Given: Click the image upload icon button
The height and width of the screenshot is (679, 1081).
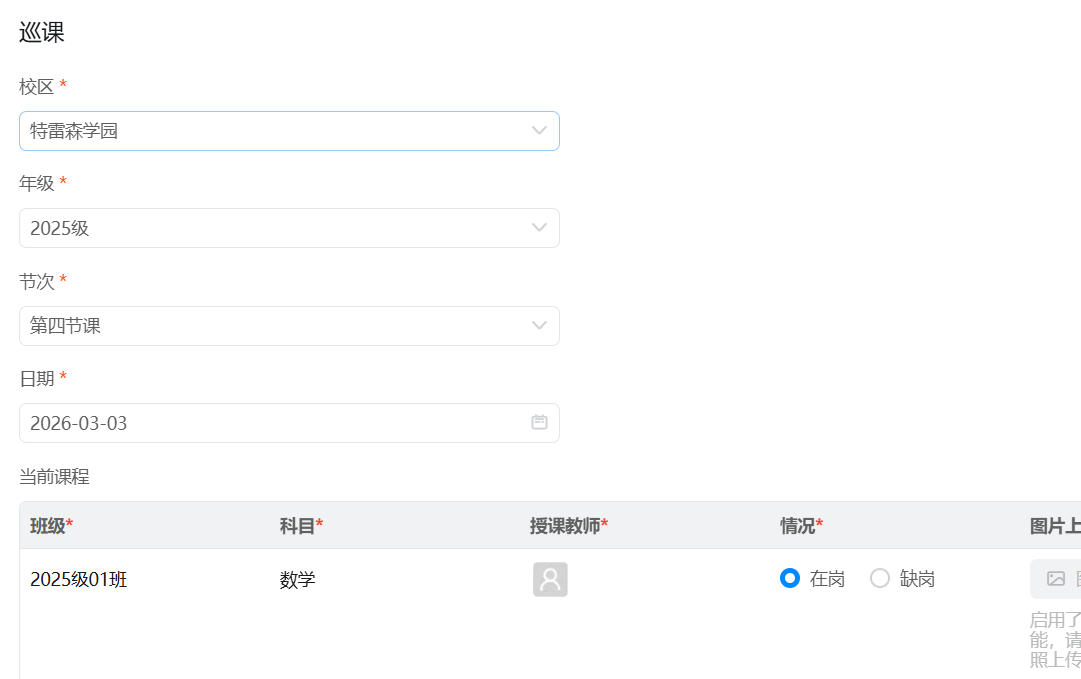Looking at the screenshot, I should pos(1056,578).
